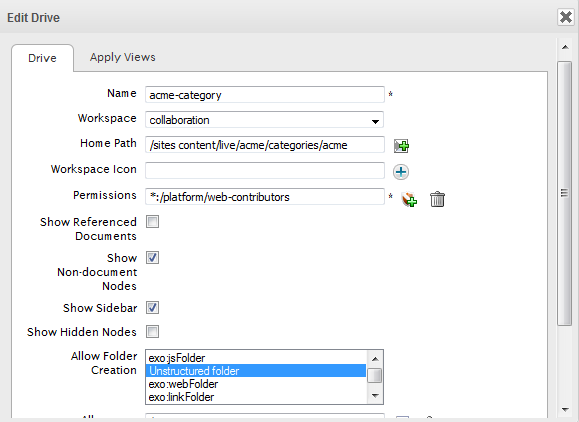Click the add Workspace Icon plus button
The image size is (579, 422).
click(x=401, y=172)
